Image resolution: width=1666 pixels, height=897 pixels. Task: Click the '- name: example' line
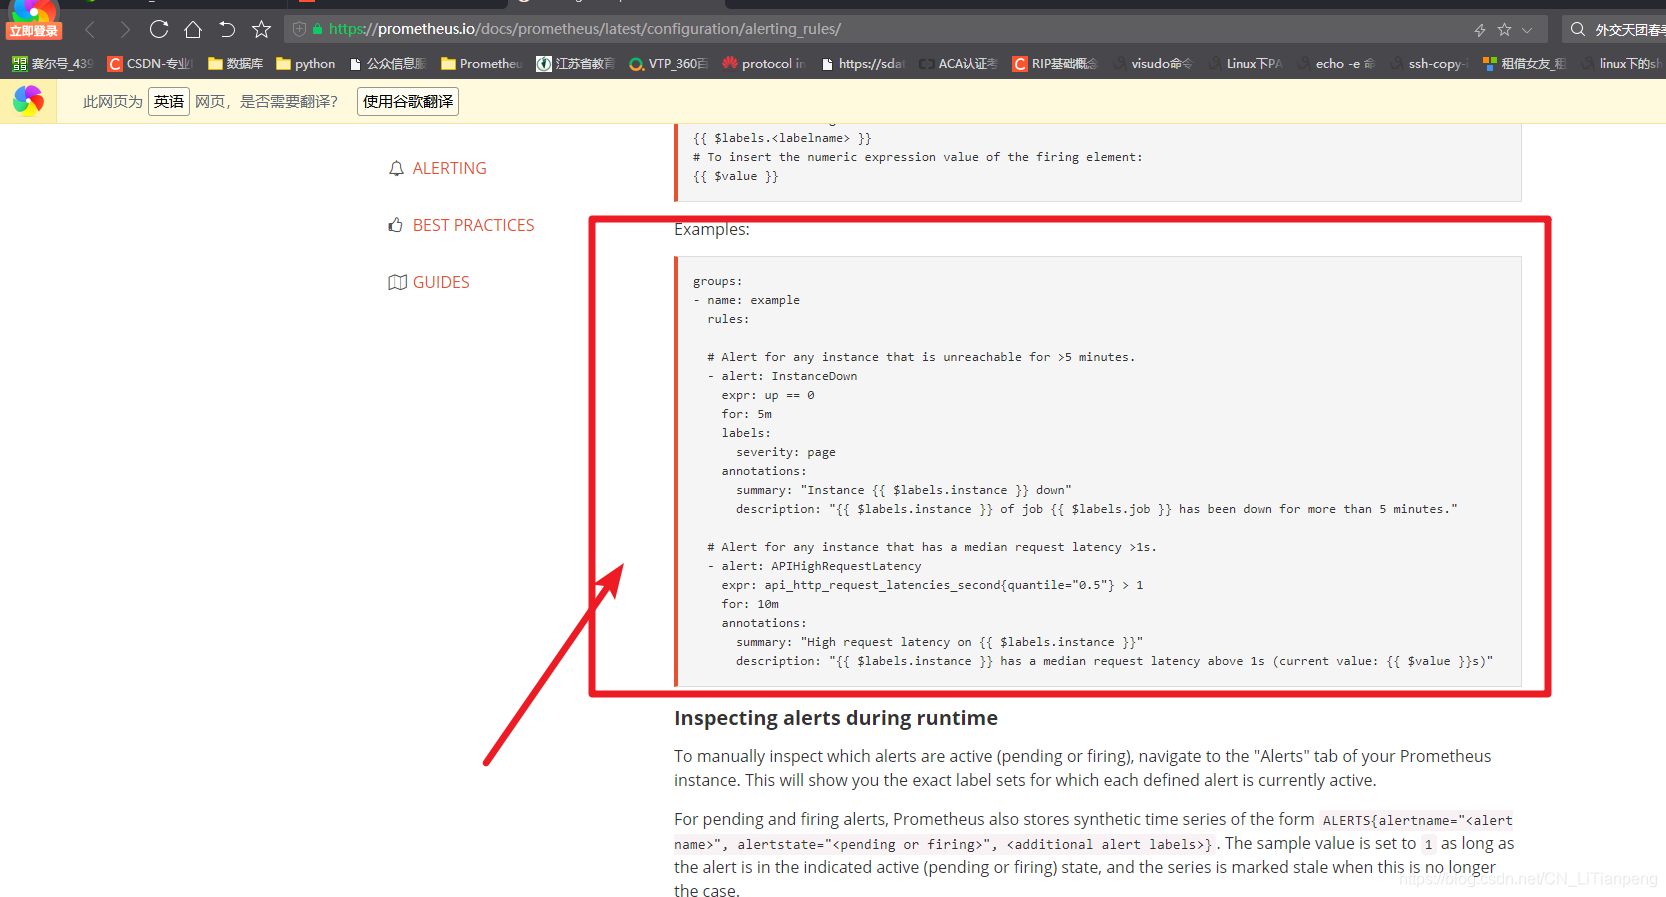coord(746,300)
